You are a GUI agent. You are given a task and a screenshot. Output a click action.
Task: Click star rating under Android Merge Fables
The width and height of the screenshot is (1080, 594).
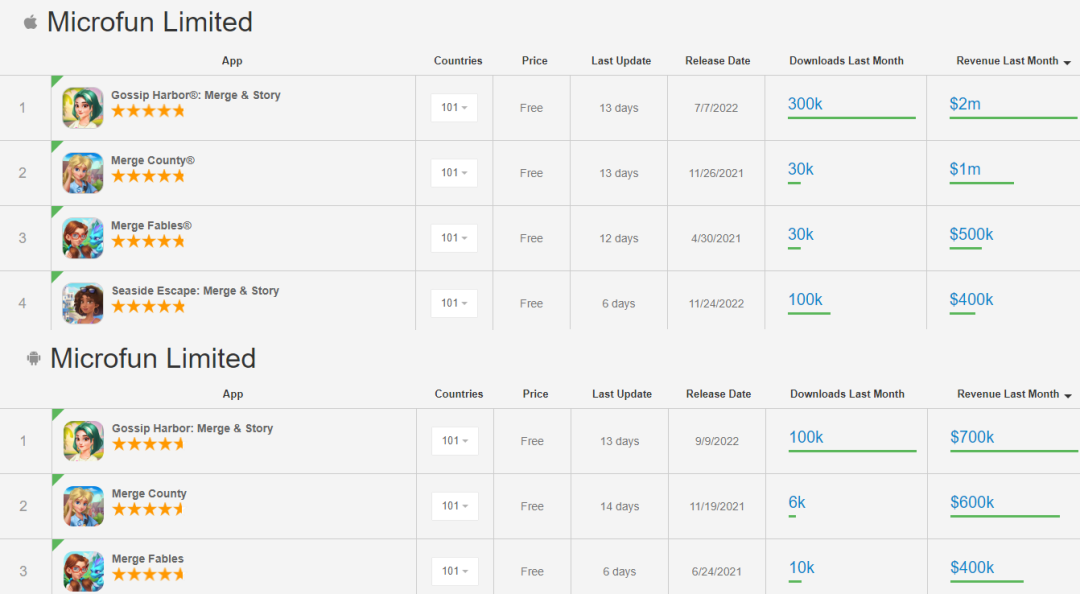(148, 575)
